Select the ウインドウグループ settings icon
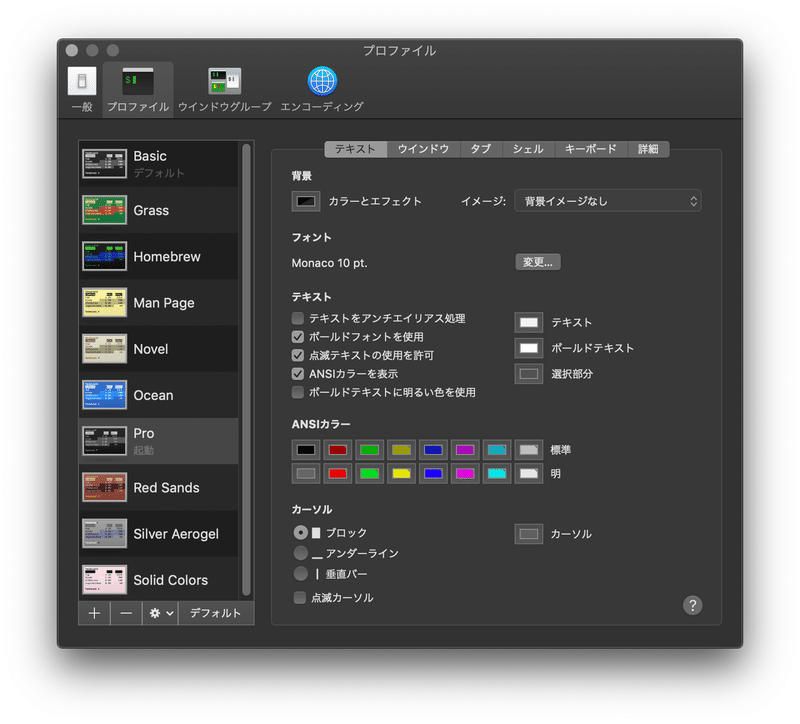 pyautogui.click(x=223, y=82)
